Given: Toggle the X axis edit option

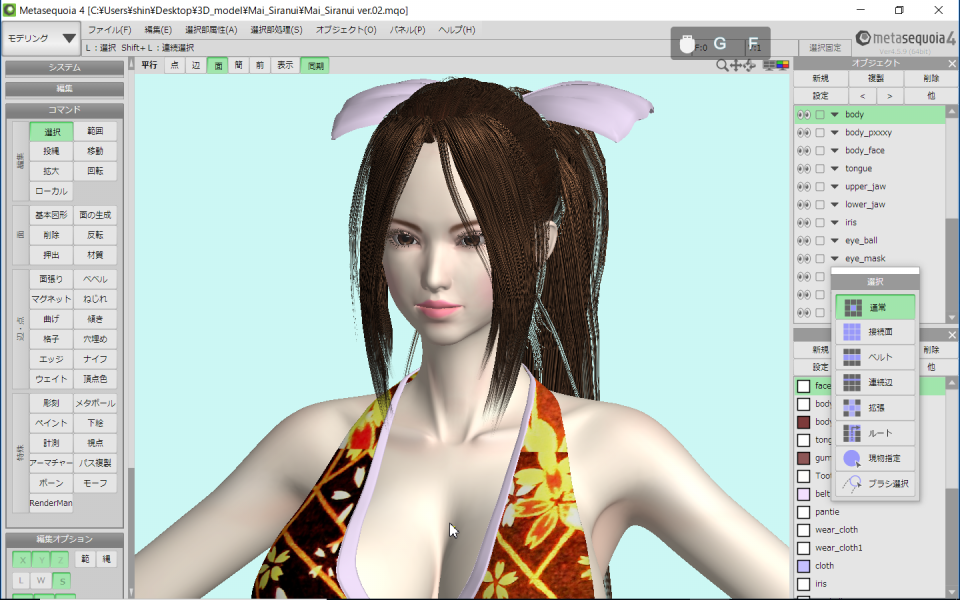Looking at the screenshot, I should 23,560.
